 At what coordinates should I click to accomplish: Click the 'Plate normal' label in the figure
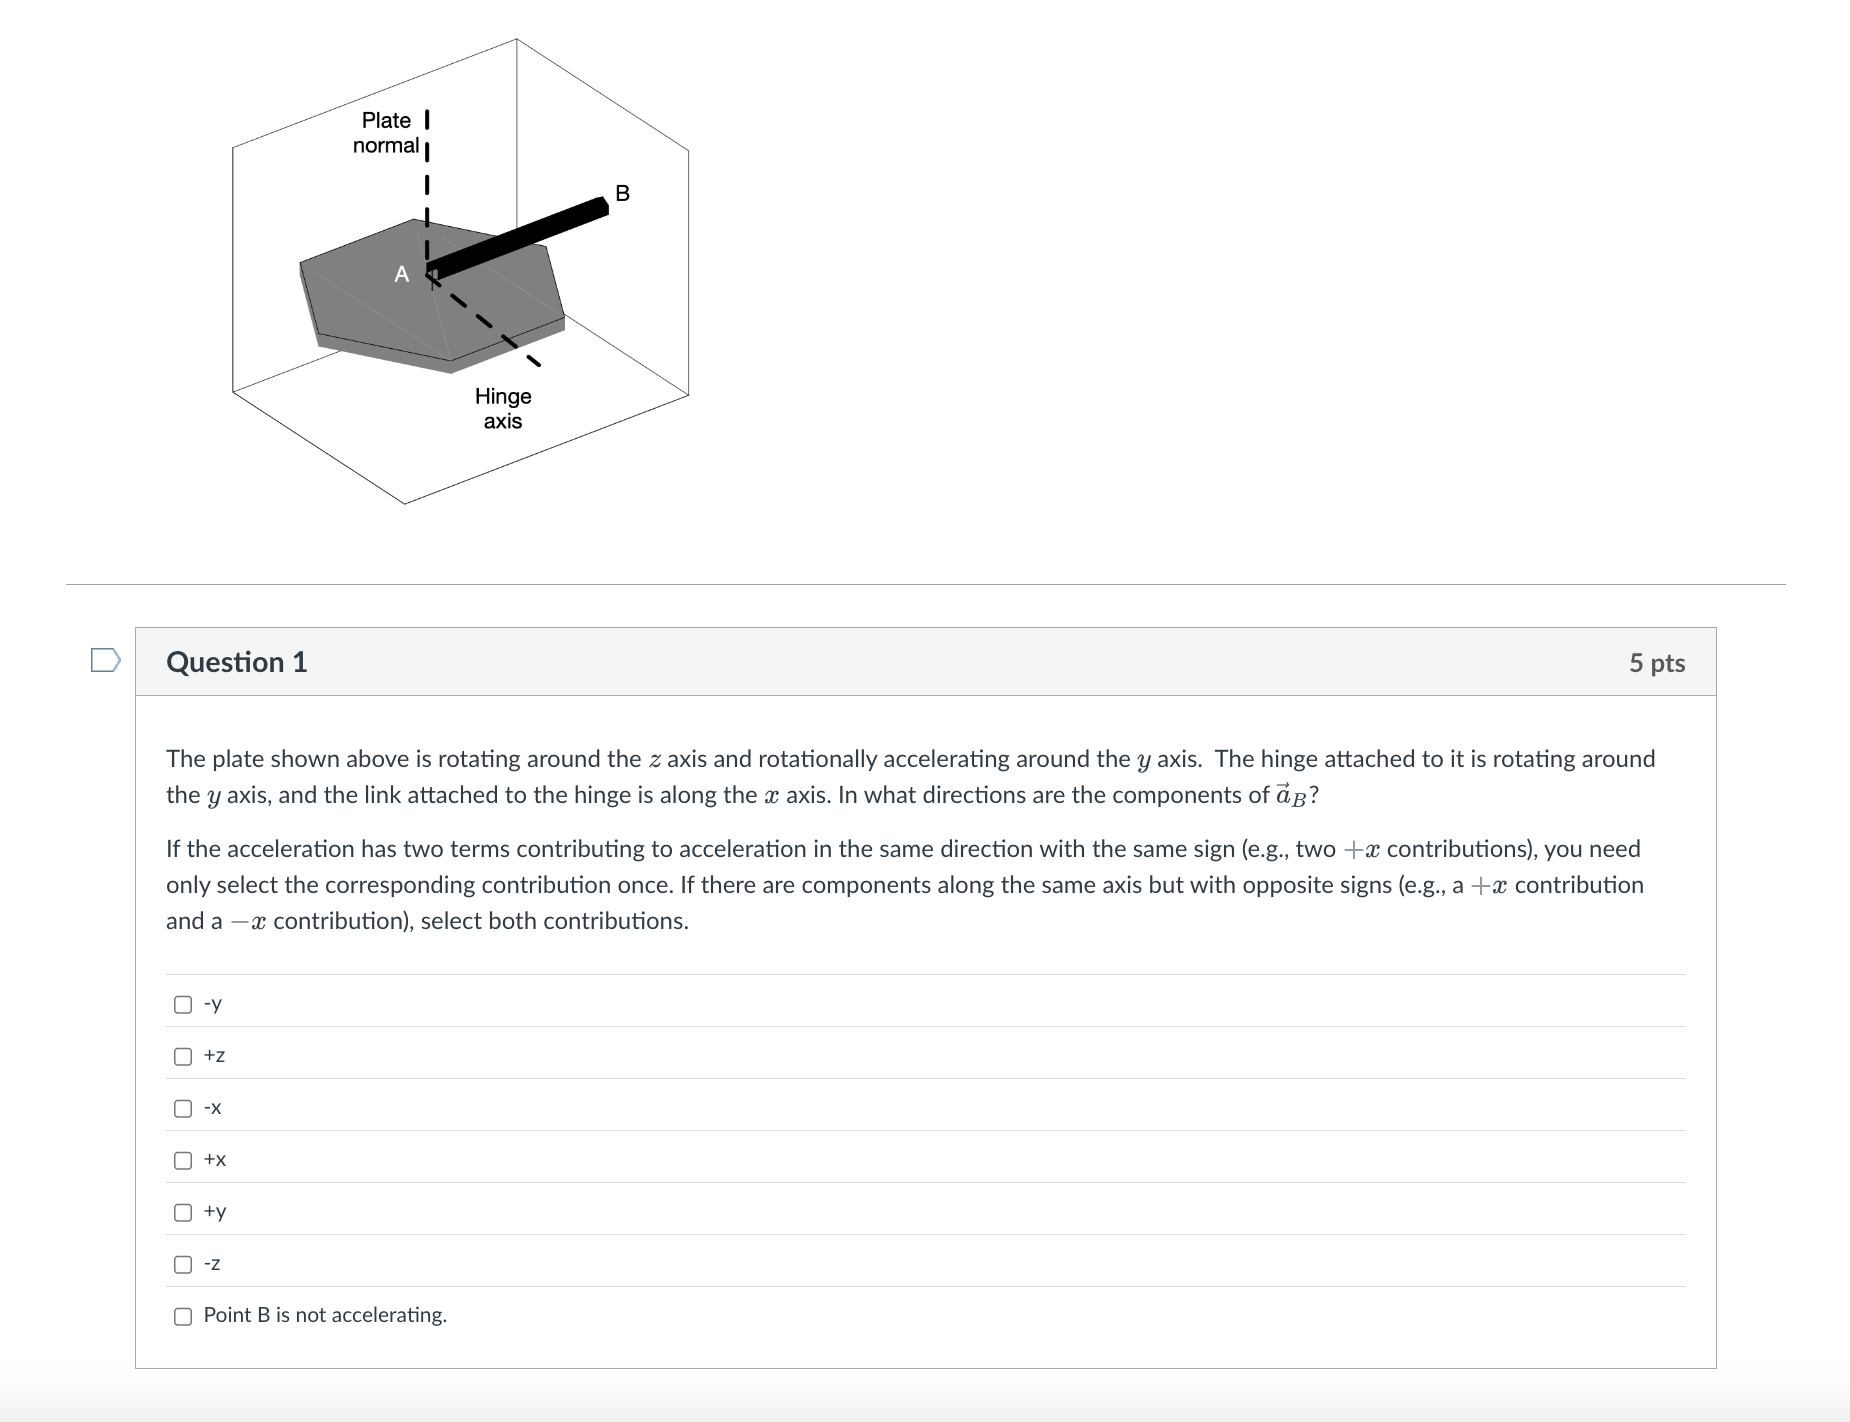coord(388,133)
